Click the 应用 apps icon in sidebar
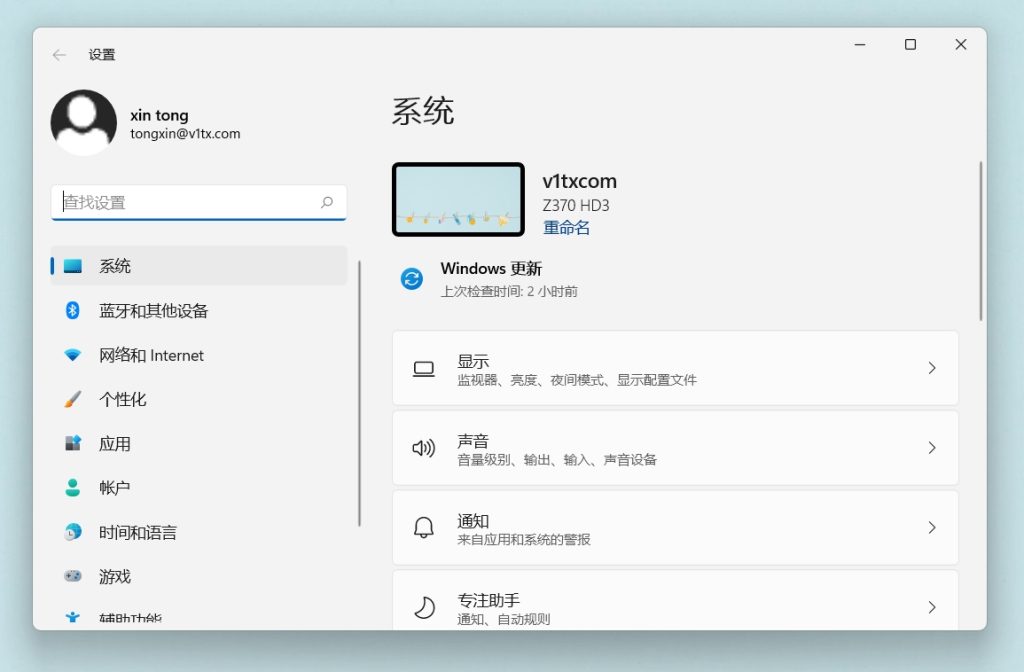The image size is (1024, 672). pyautogui.click(x=72, y=443)
